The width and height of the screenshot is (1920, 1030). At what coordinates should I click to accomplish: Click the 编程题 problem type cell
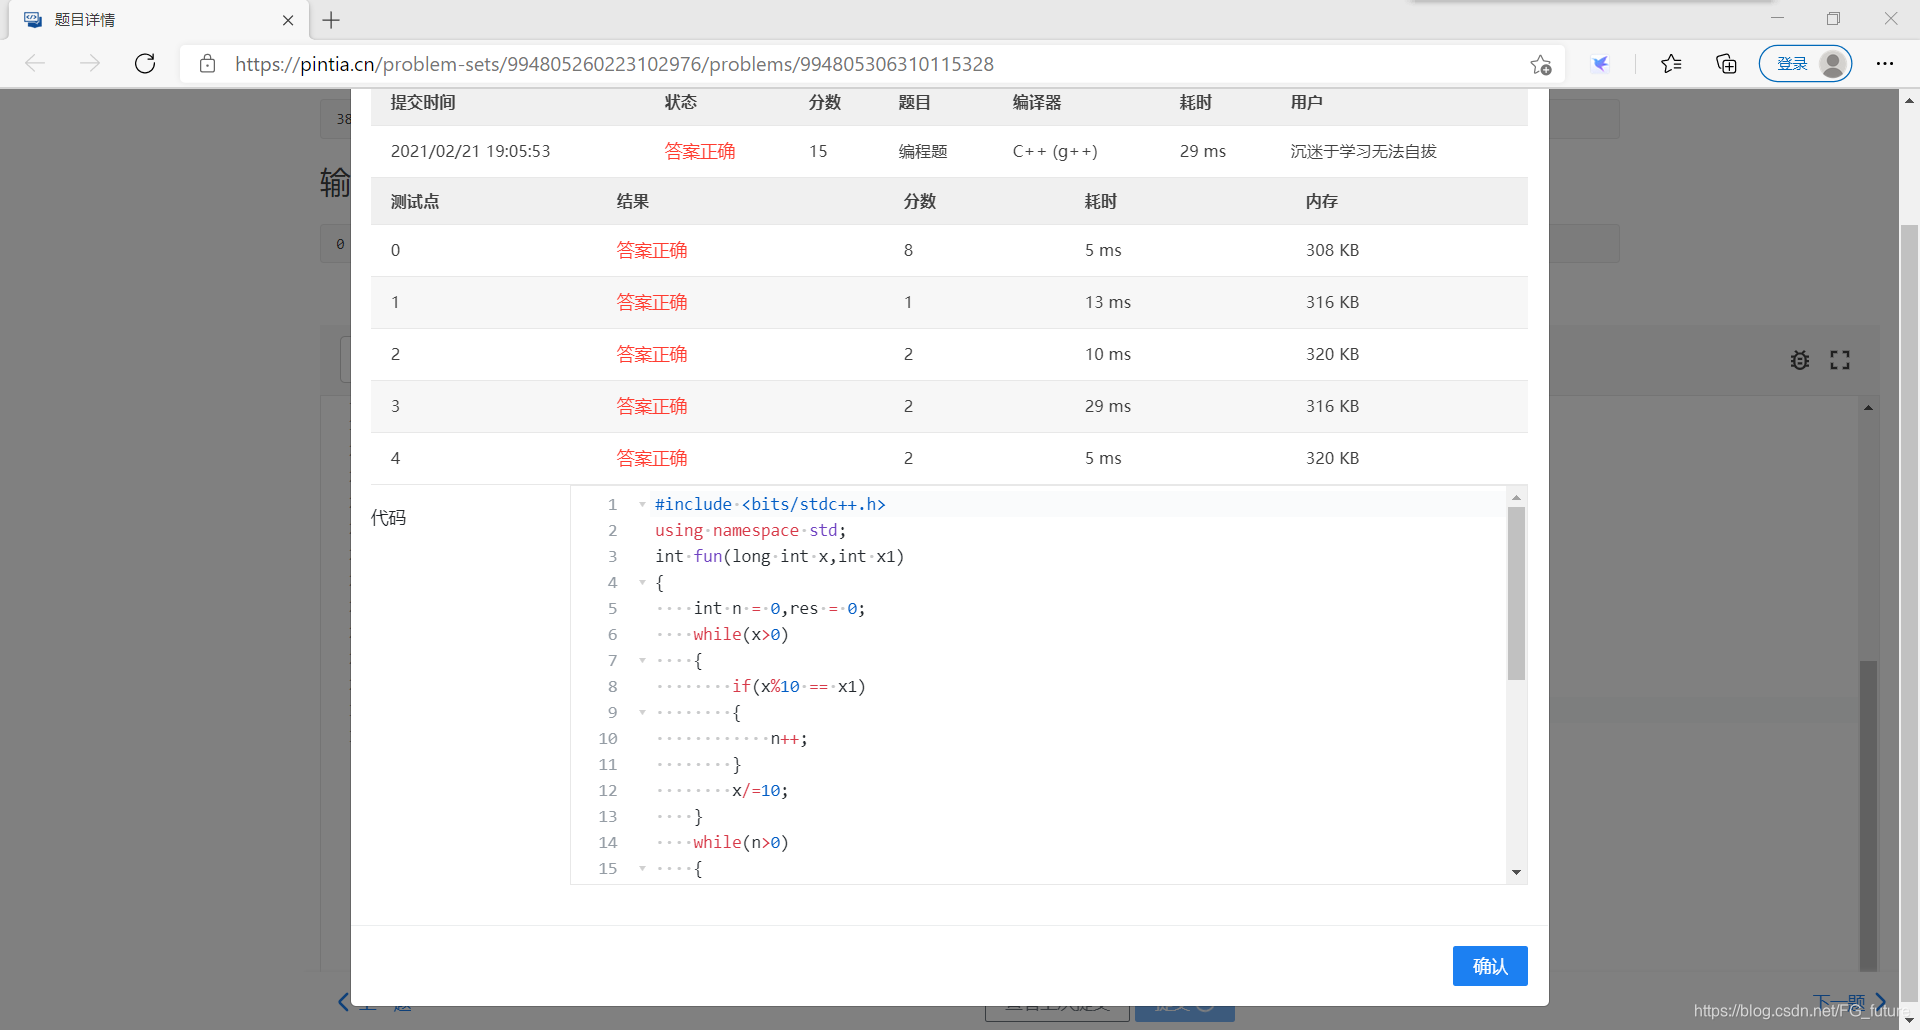click(923, 151)
